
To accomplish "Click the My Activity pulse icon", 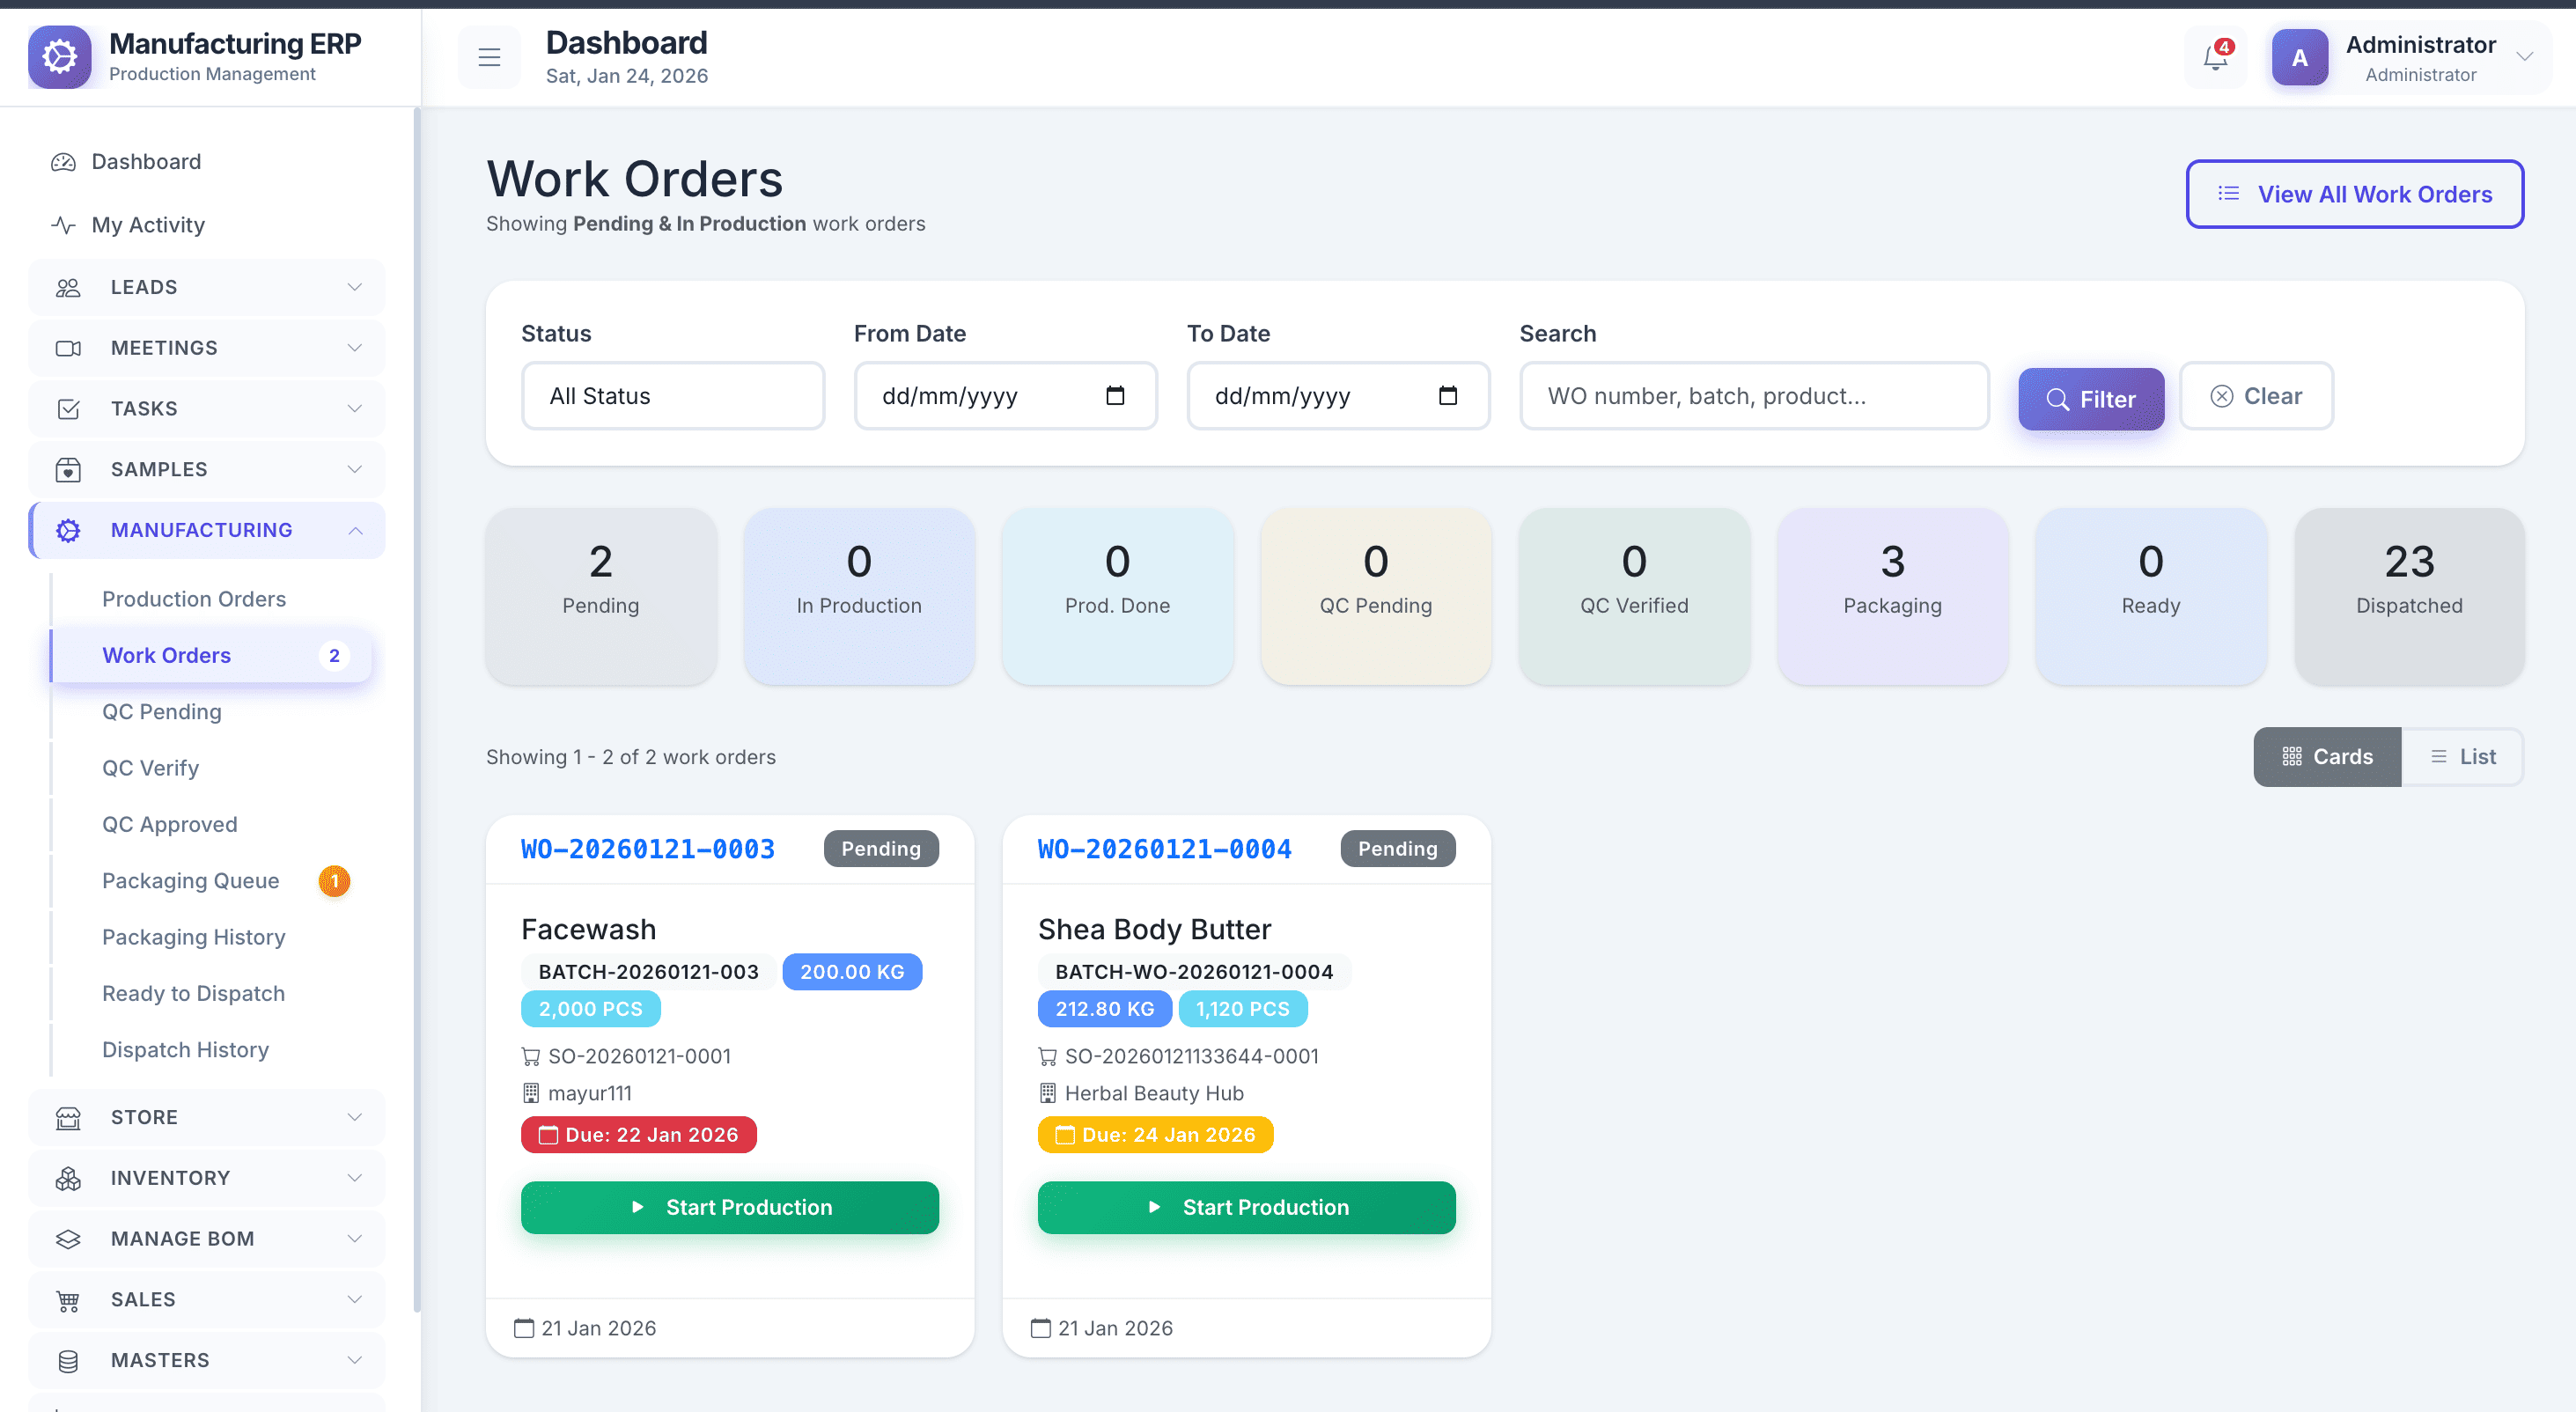I will point(64,225).
